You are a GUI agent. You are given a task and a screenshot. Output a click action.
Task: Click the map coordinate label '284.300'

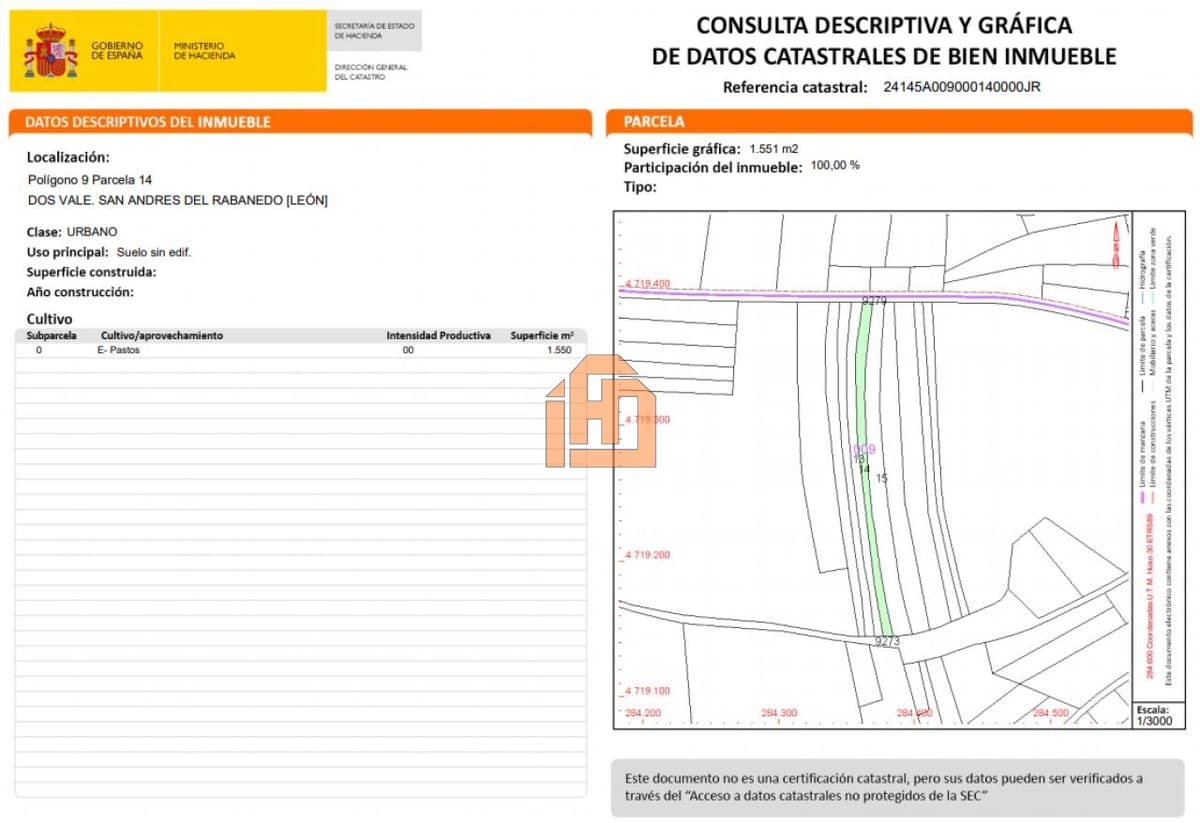point(779,713)
